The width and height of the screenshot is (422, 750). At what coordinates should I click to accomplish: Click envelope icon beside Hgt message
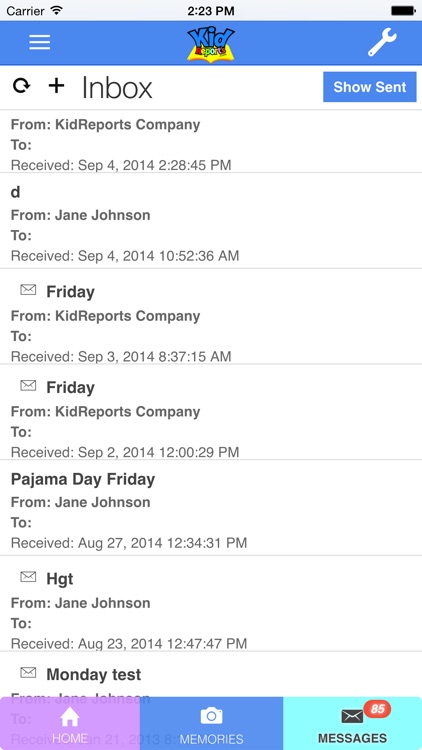(28, 577)
